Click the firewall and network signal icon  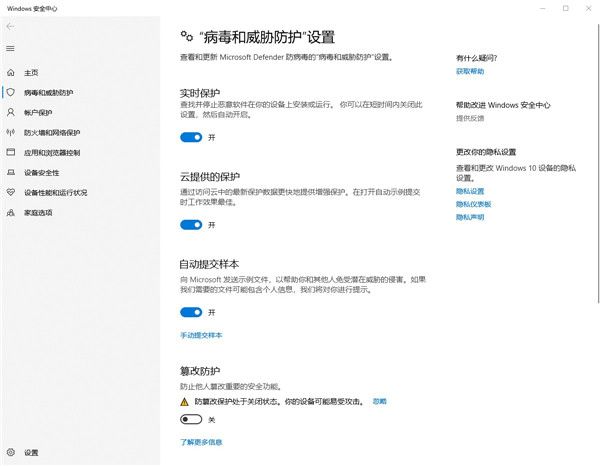pos(11,132)
